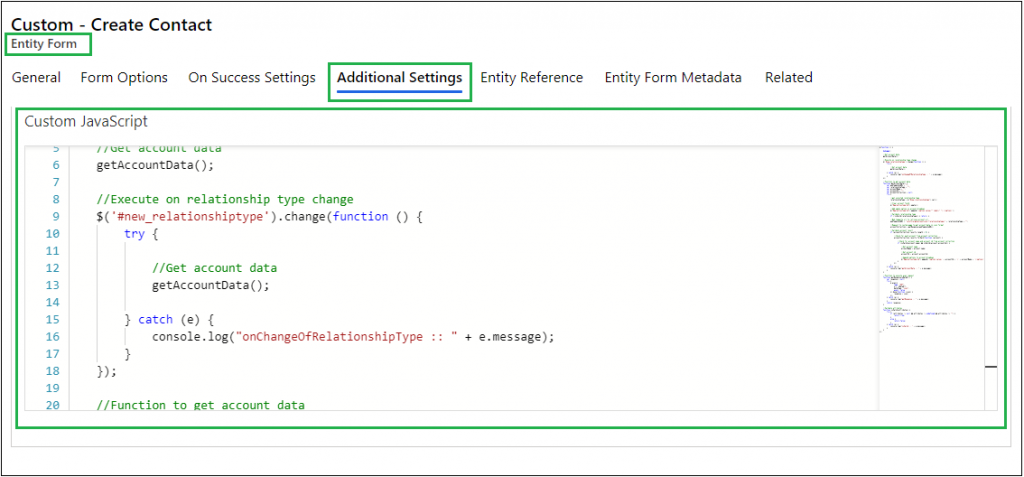Open the Entity Reference tab
The height and width of the screenshot is (477, 1024).
pos(531,78)
